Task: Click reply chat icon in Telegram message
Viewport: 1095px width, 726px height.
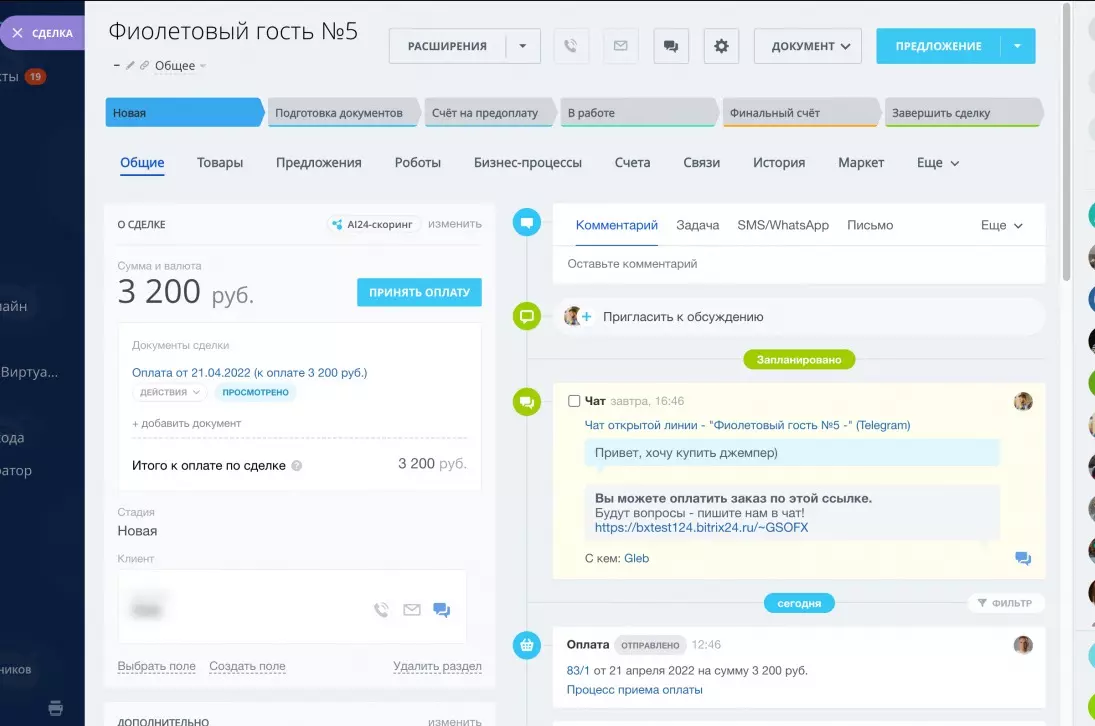Action: click(1022, 558)
